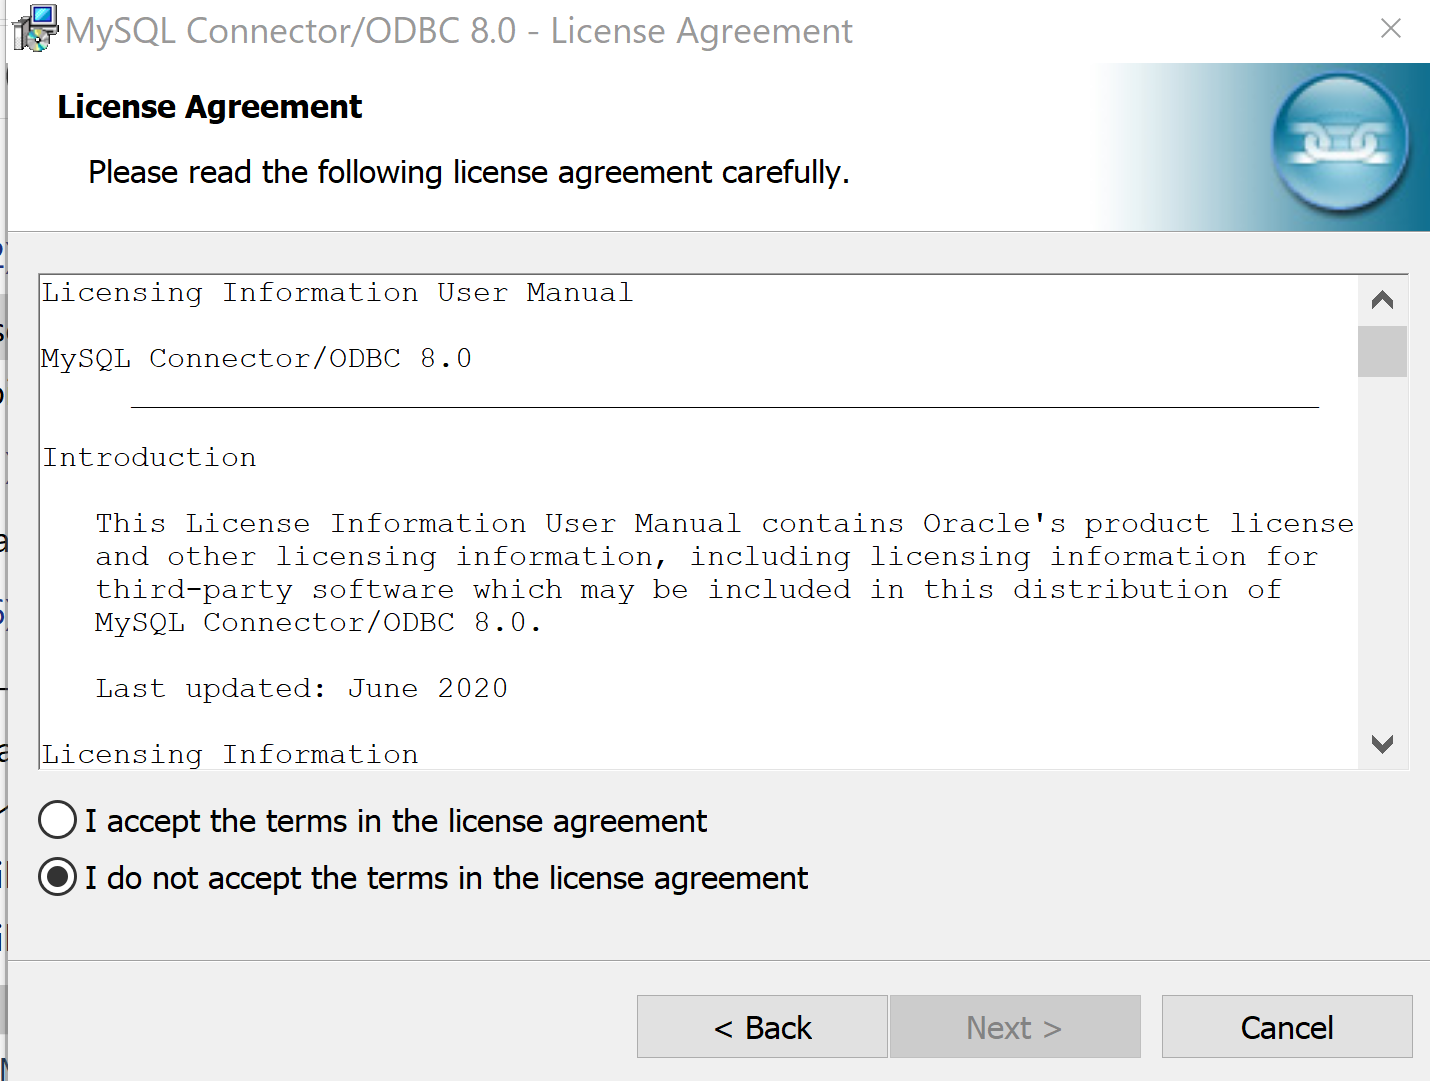Viewport: 1430px width, 1081px height.
Task: Click the scroll up arrow of license text
Action: (1383, 300)
